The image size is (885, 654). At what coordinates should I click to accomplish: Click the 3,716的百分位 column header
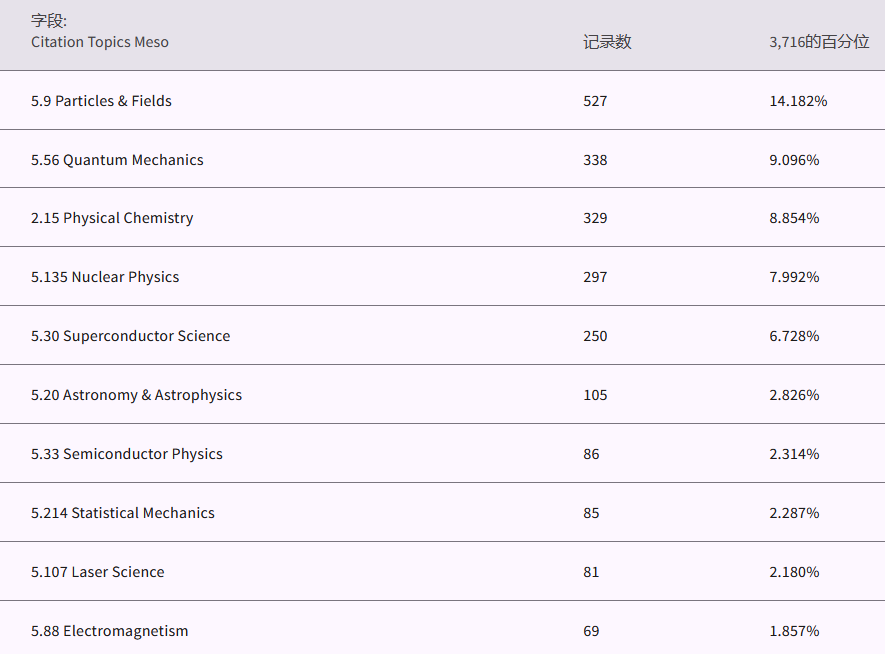click(819, 42)
